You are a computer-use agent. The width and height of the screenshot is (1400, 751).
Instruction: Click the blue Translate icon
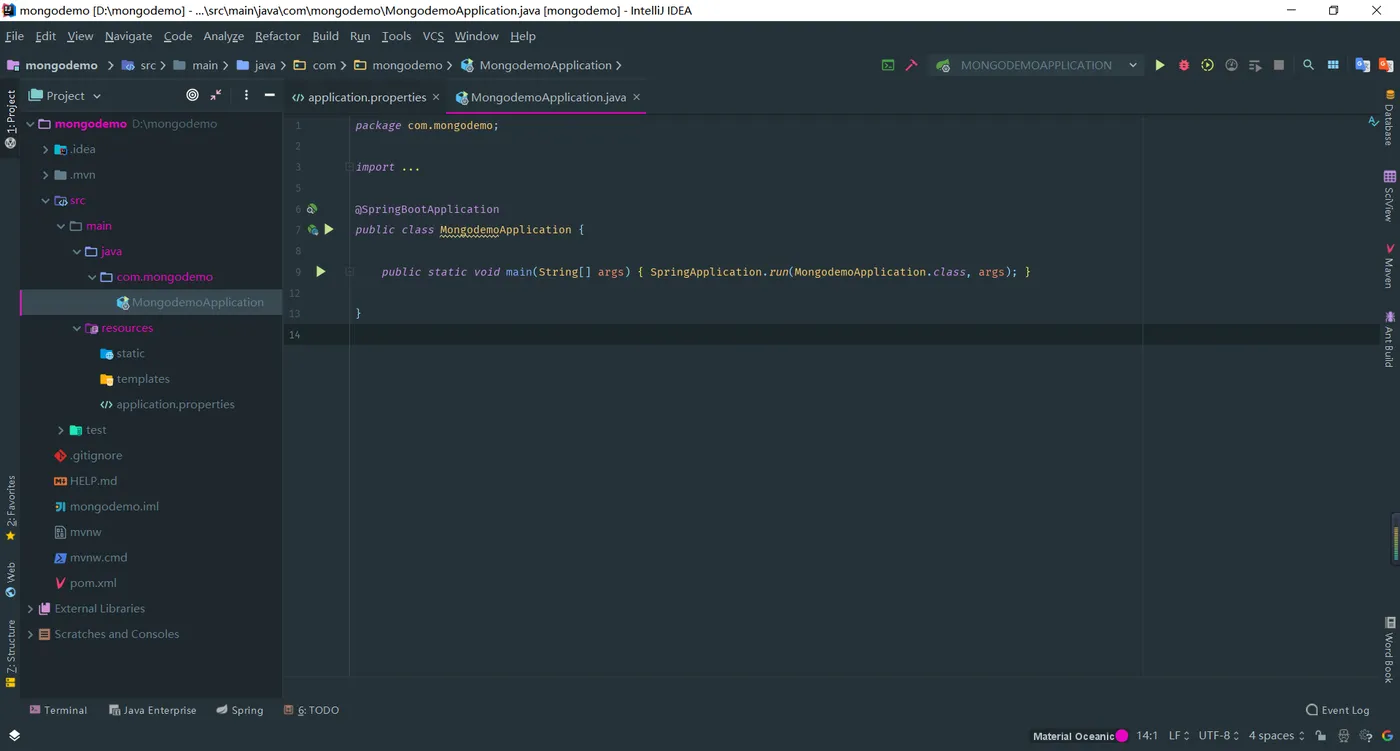(1362, 65)
